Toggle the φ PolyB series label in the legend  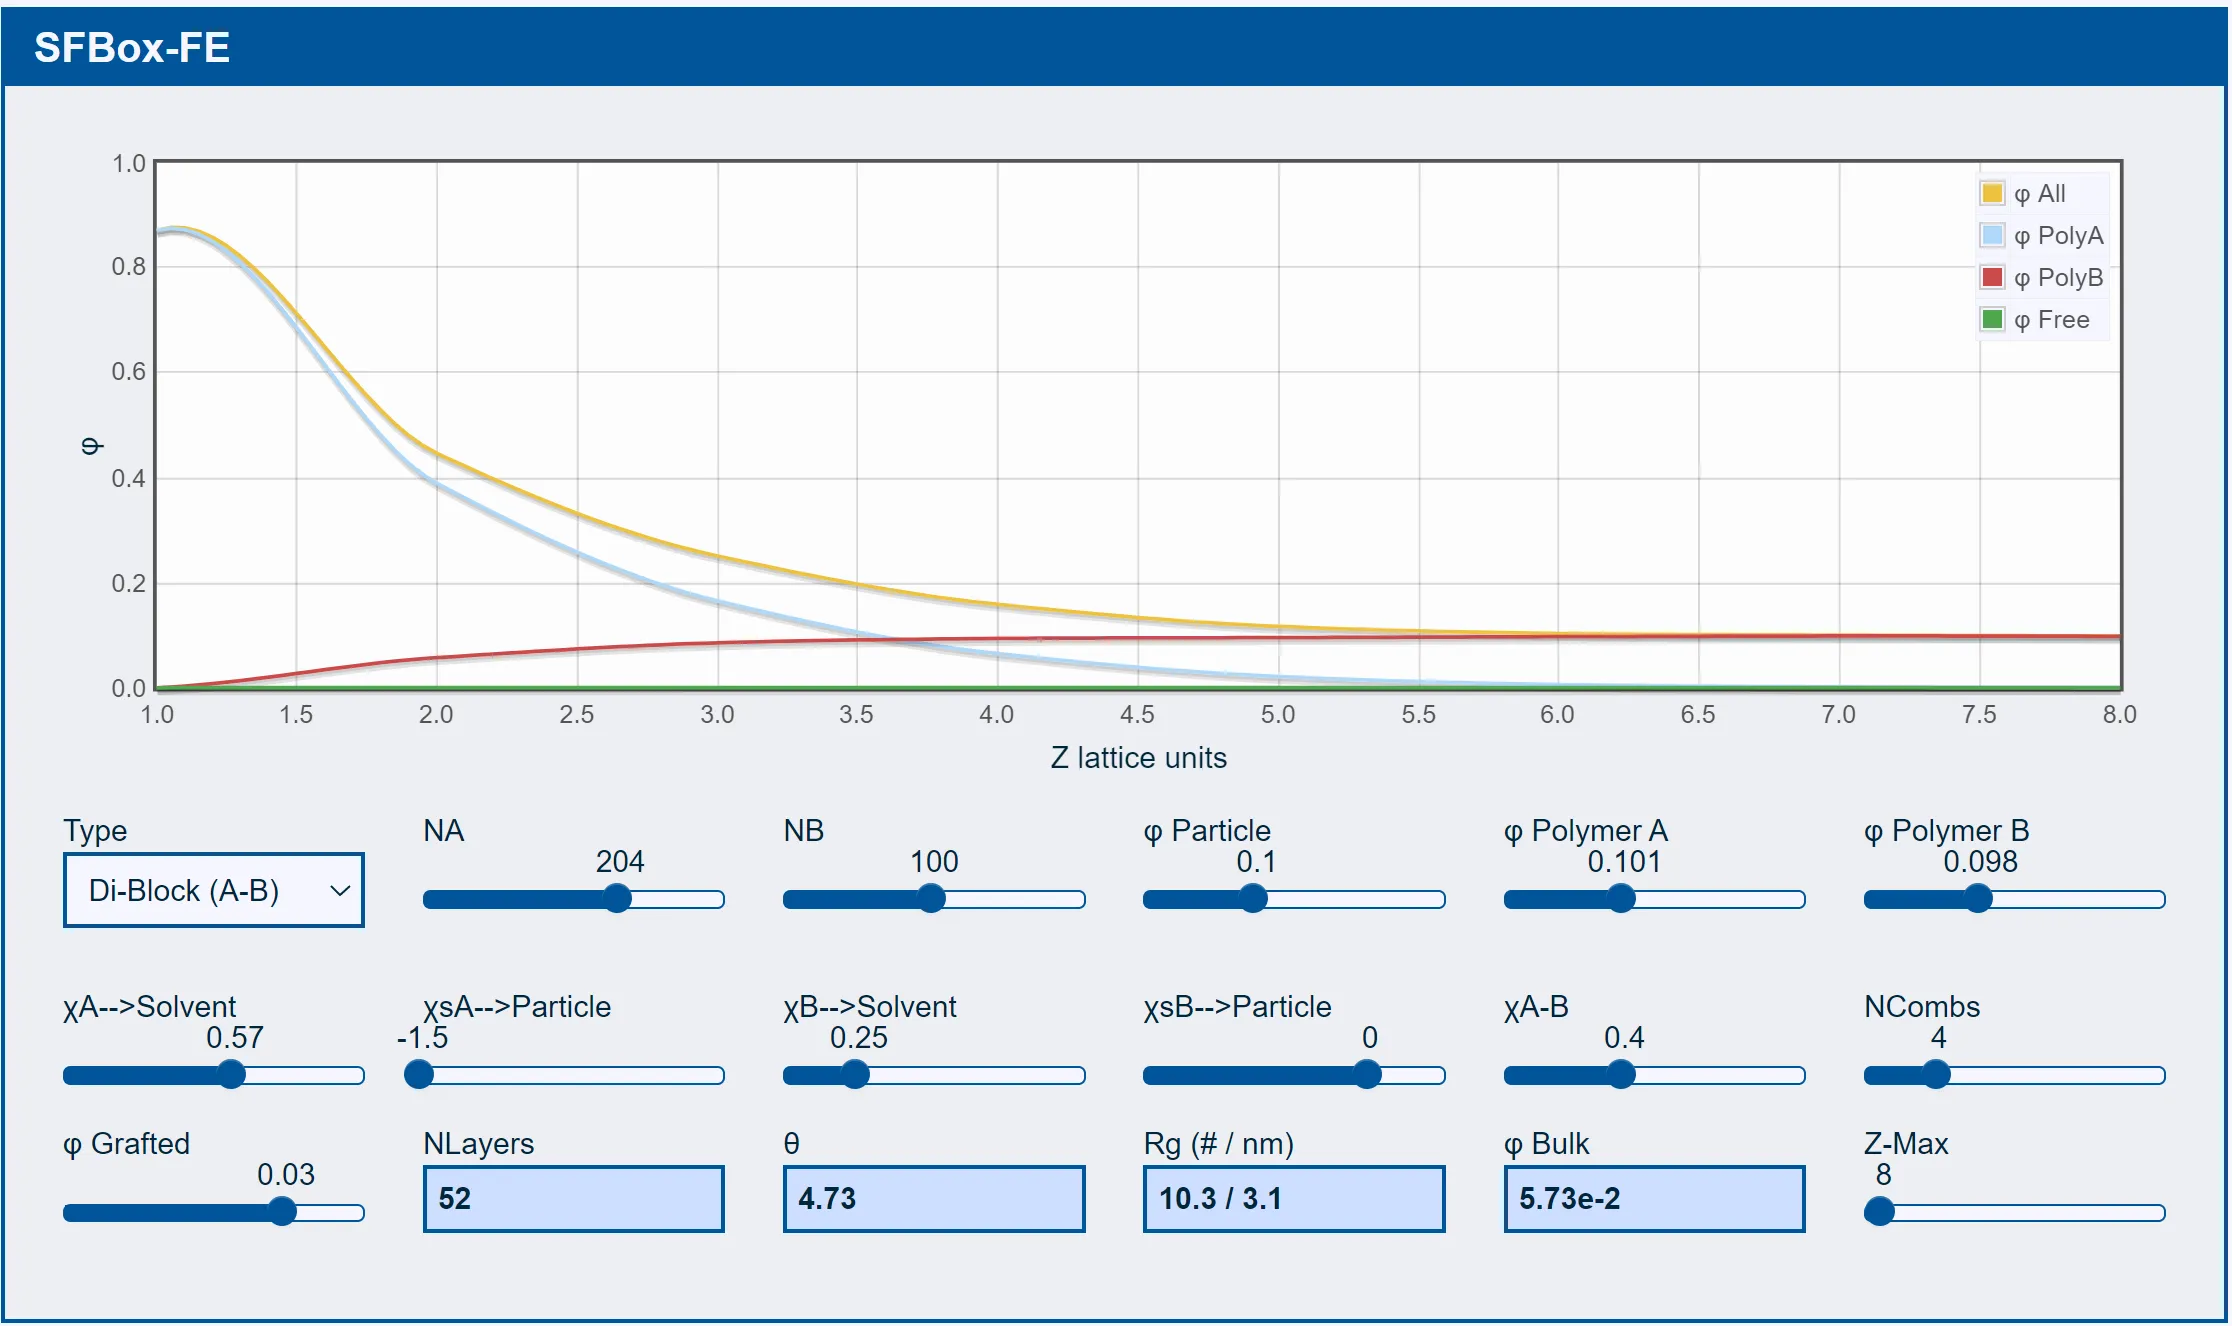tap(2058, 277)
